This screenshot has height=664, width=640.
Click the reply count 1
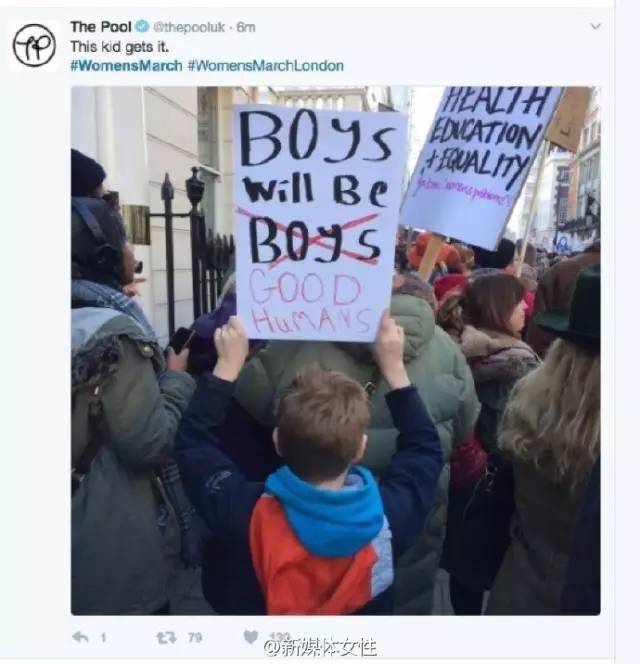coord(103,637)
